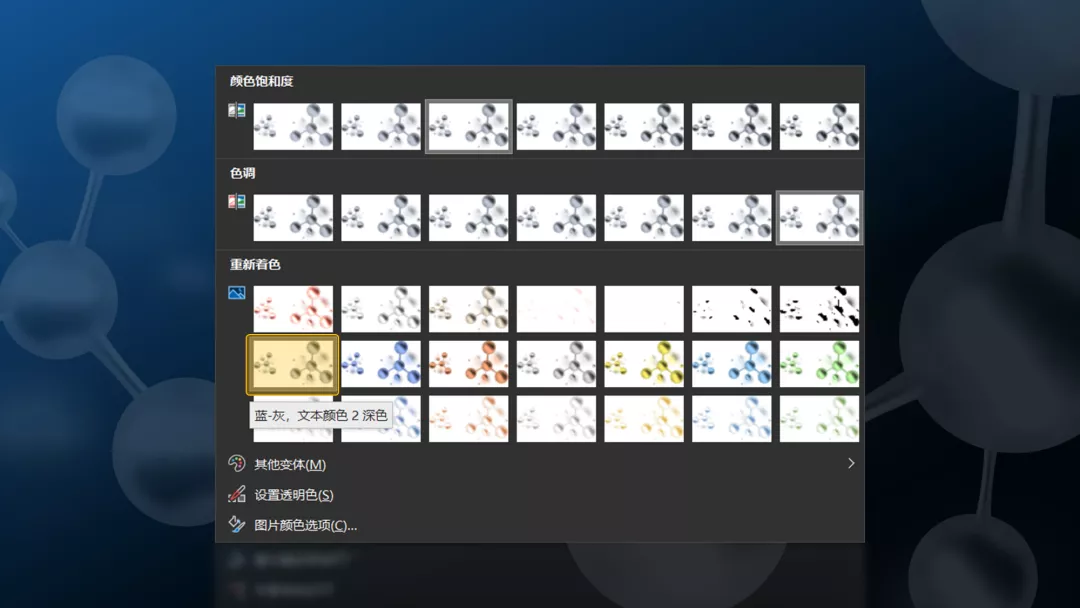Apply the dark green recolor thumbnail
Viewport: 1080px width, 608px height.
pos(819,364)
